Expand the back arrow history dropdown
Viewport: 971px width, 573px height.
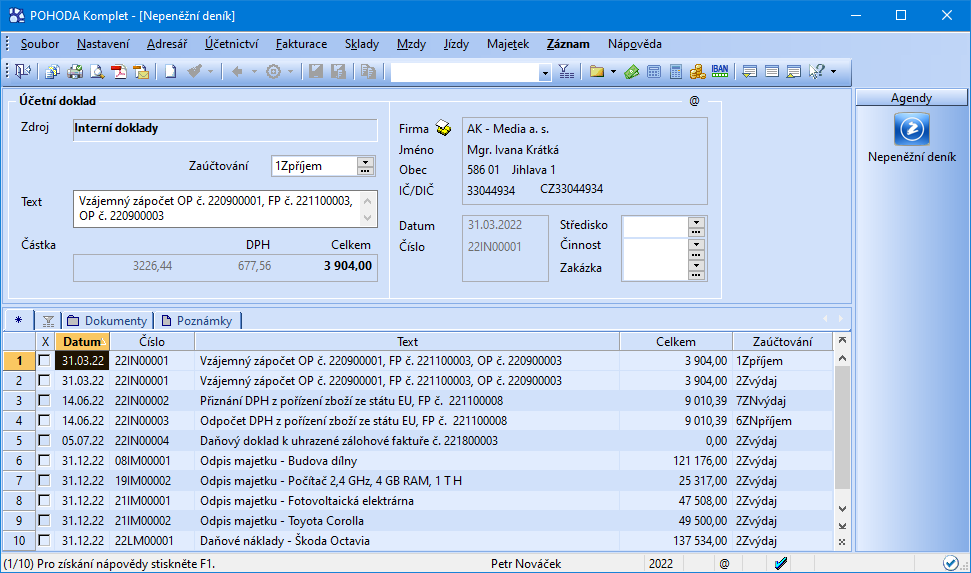coord(253,72)
